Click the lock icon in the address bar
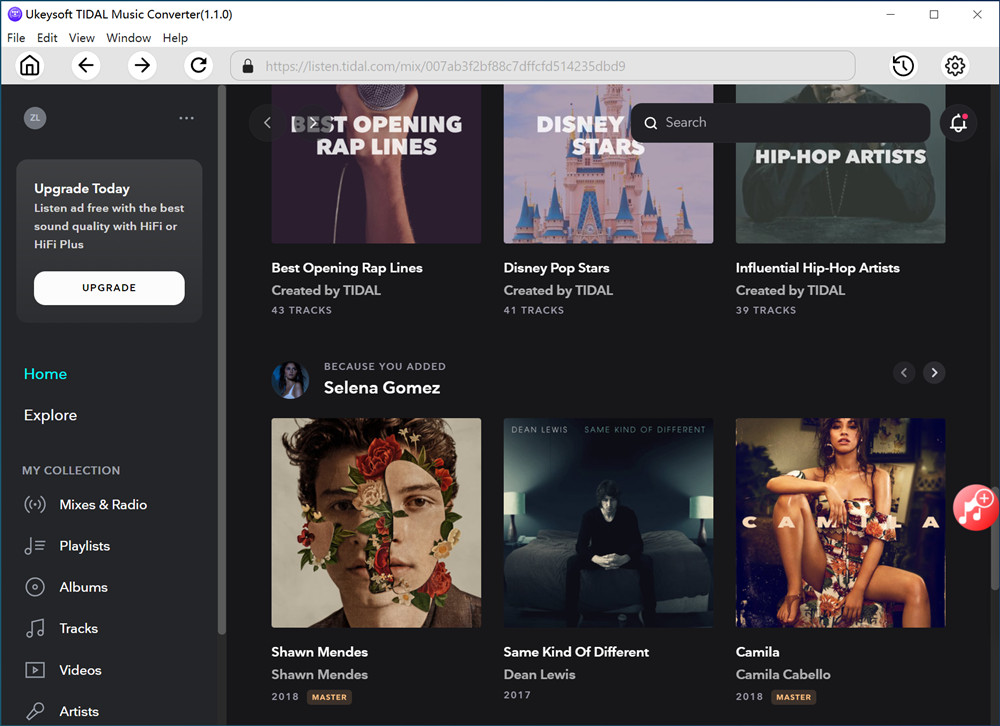1000x726 pixels. (x=248, y=66)
